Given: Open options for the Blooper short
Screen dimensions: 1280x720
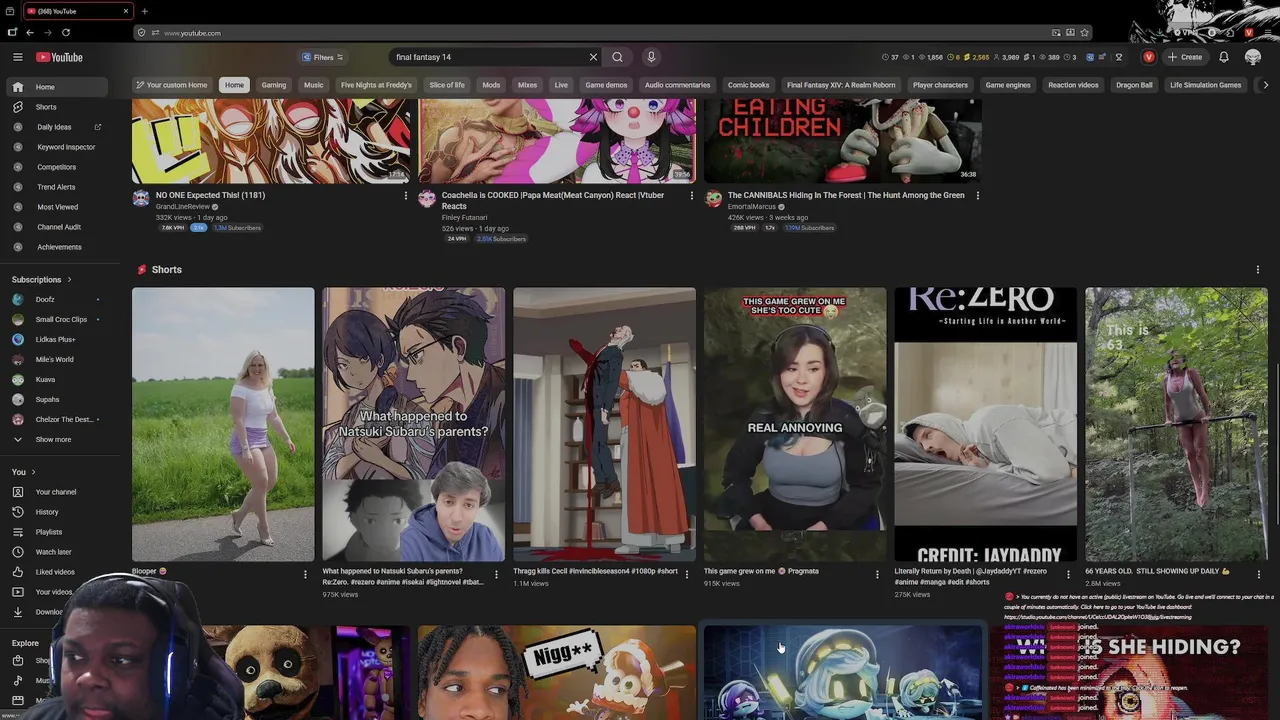Looking at the screenshot, I should pos(305,574).
